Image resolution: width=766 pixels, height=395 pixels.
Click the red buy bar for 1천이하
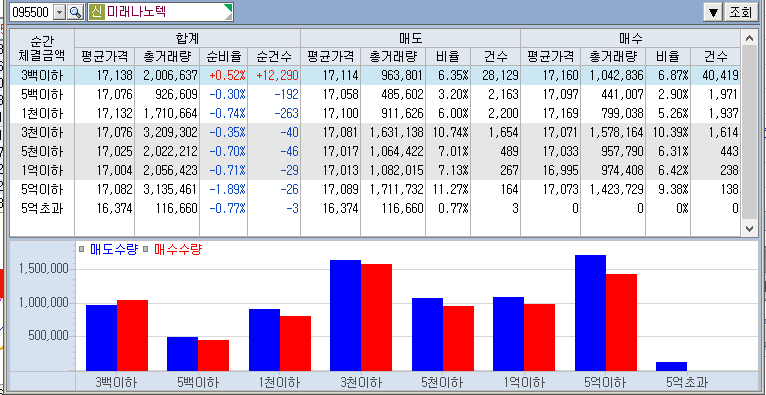coord(296,344)
